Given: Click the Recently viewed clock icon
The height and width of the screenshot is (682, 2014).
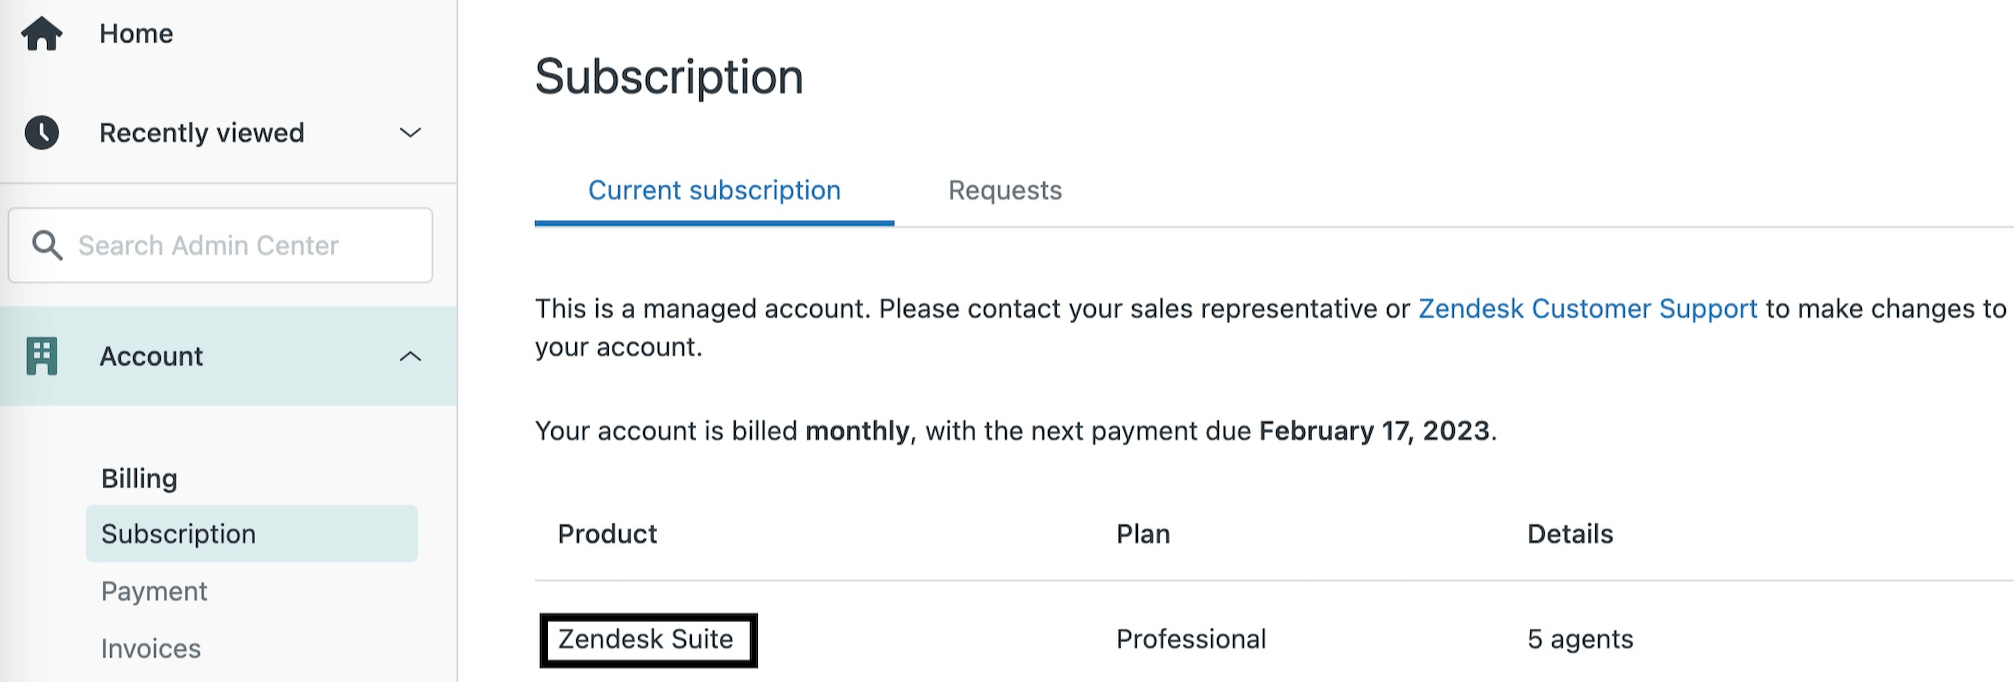Looking at the screenshot, I should coord(42,132).
